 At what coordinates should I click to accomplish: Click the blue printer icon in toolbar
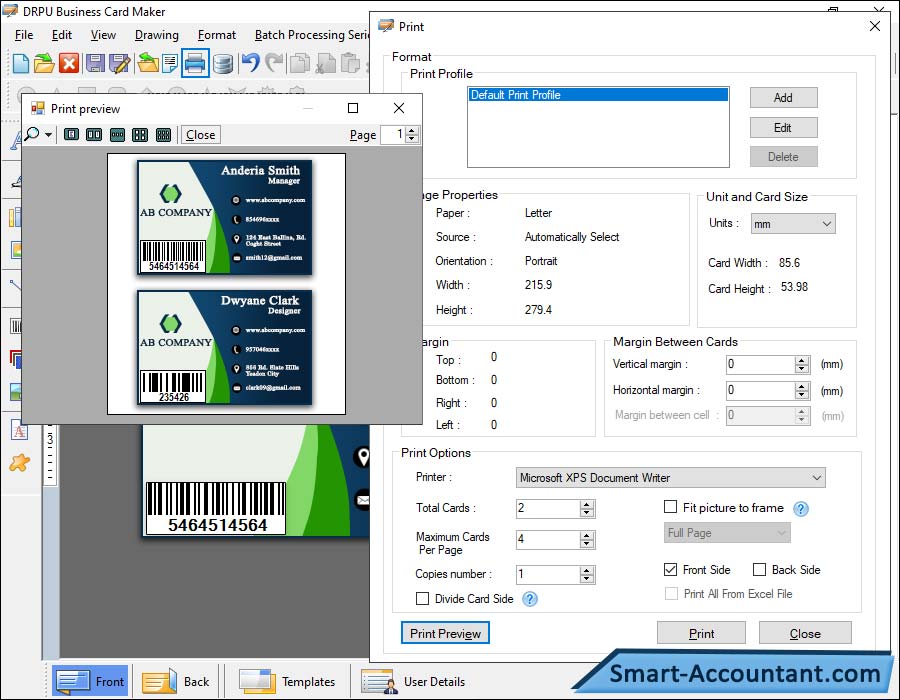point(195,63)
